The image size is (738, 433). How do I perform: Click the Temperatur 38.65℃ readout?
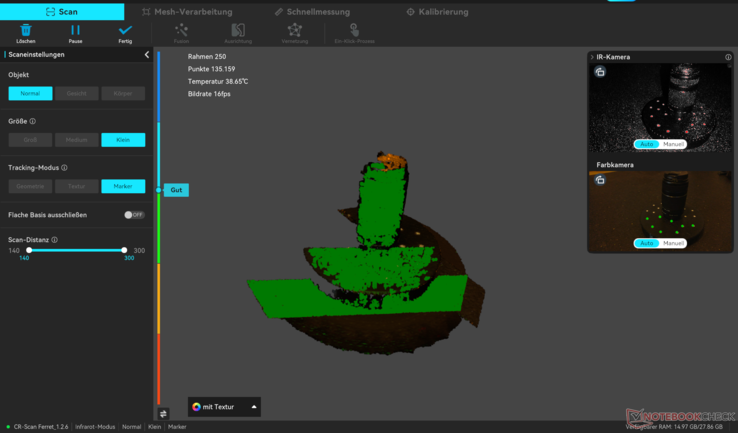(x=218, y=81)
